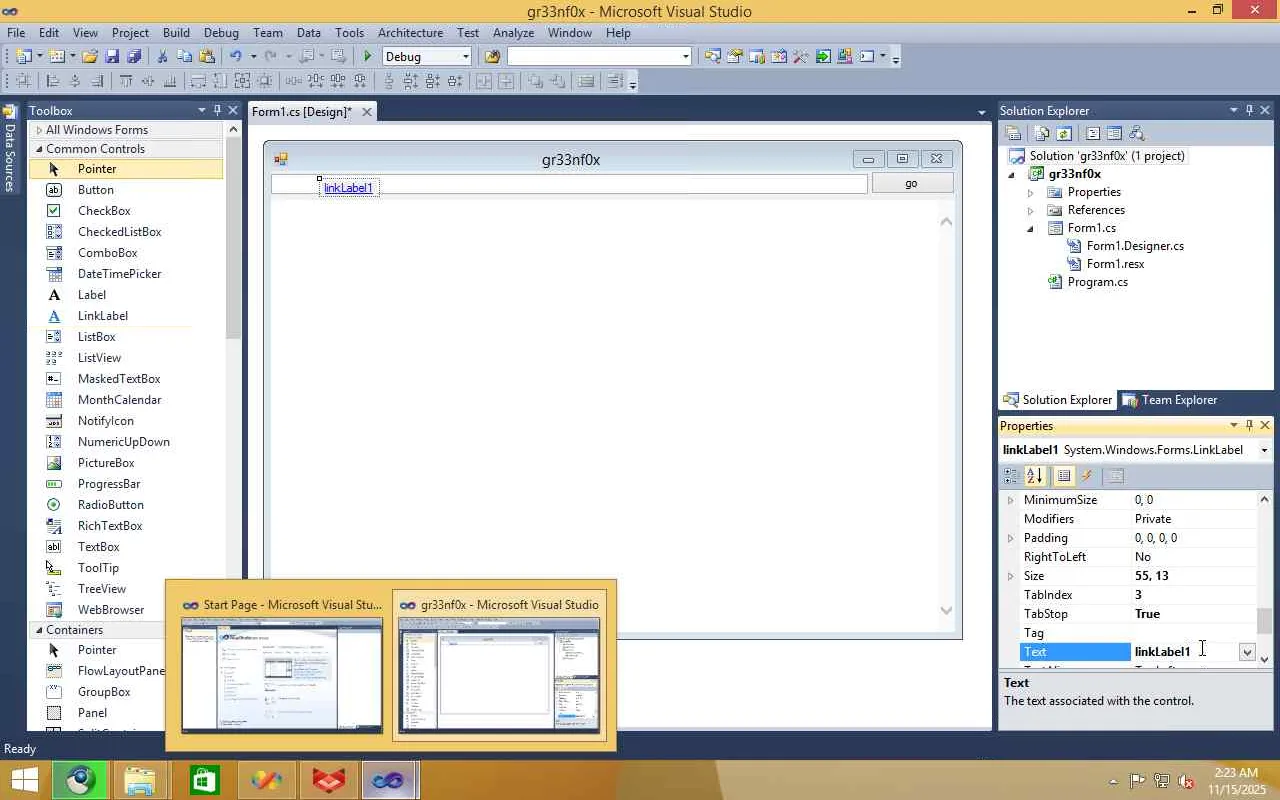The height and width of the screenshot is (800, 1280).
Task: Expand the References node in Solution Explorer
Action: (1031, 210)
